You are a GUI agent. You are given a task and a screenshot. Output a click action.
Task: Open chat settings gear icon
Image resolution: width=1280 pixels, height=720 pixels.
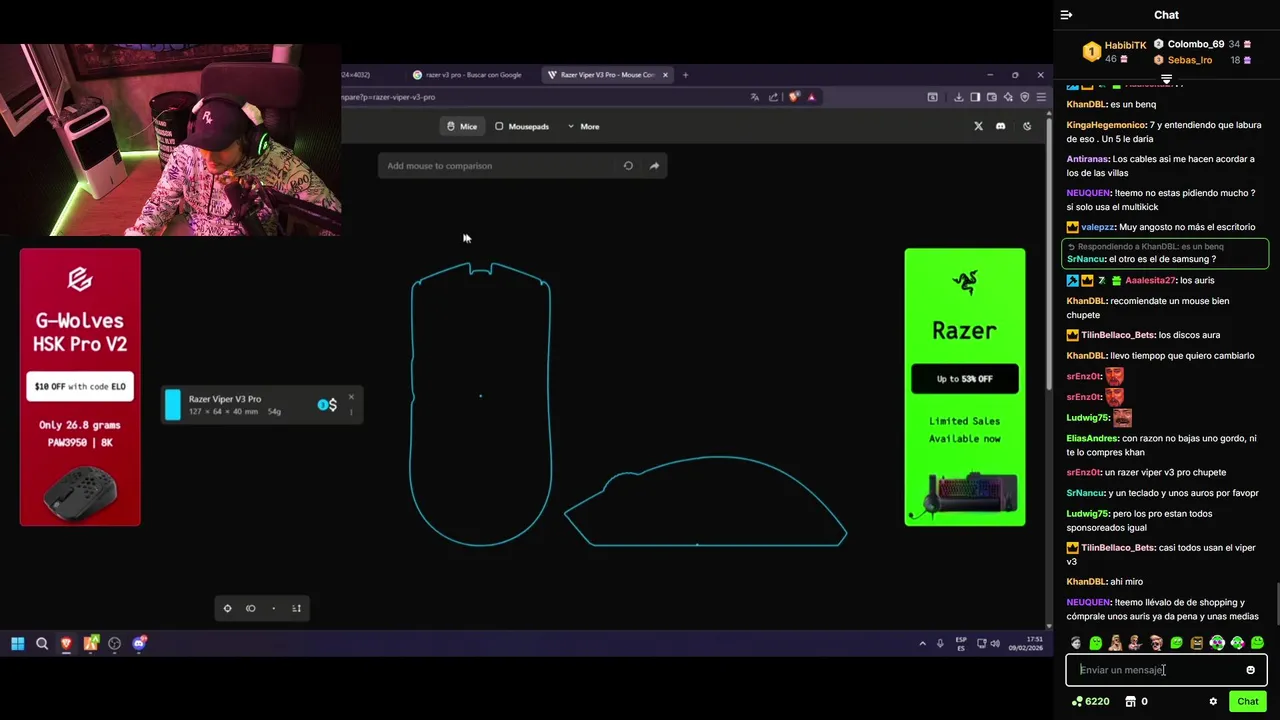click(x=1213, y=701)
